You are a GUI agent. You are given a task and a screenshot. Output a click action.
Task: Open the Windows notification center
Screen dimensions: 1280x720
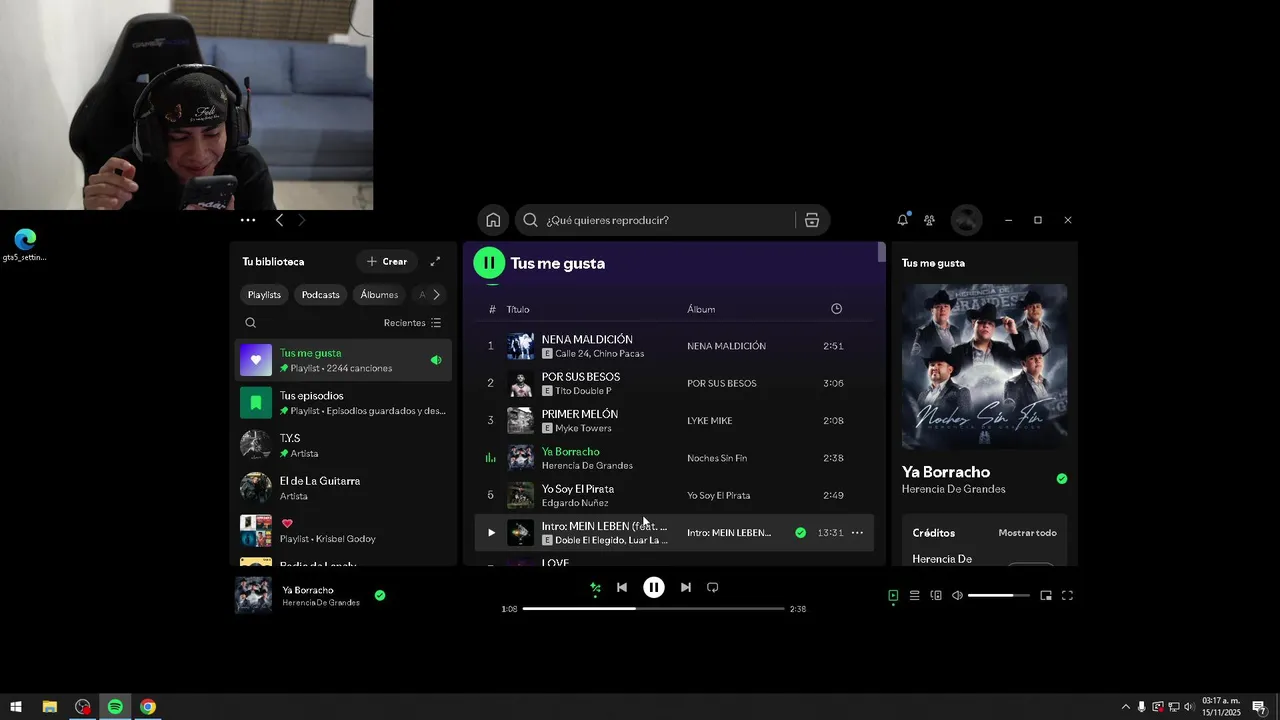coord(1259,707)
